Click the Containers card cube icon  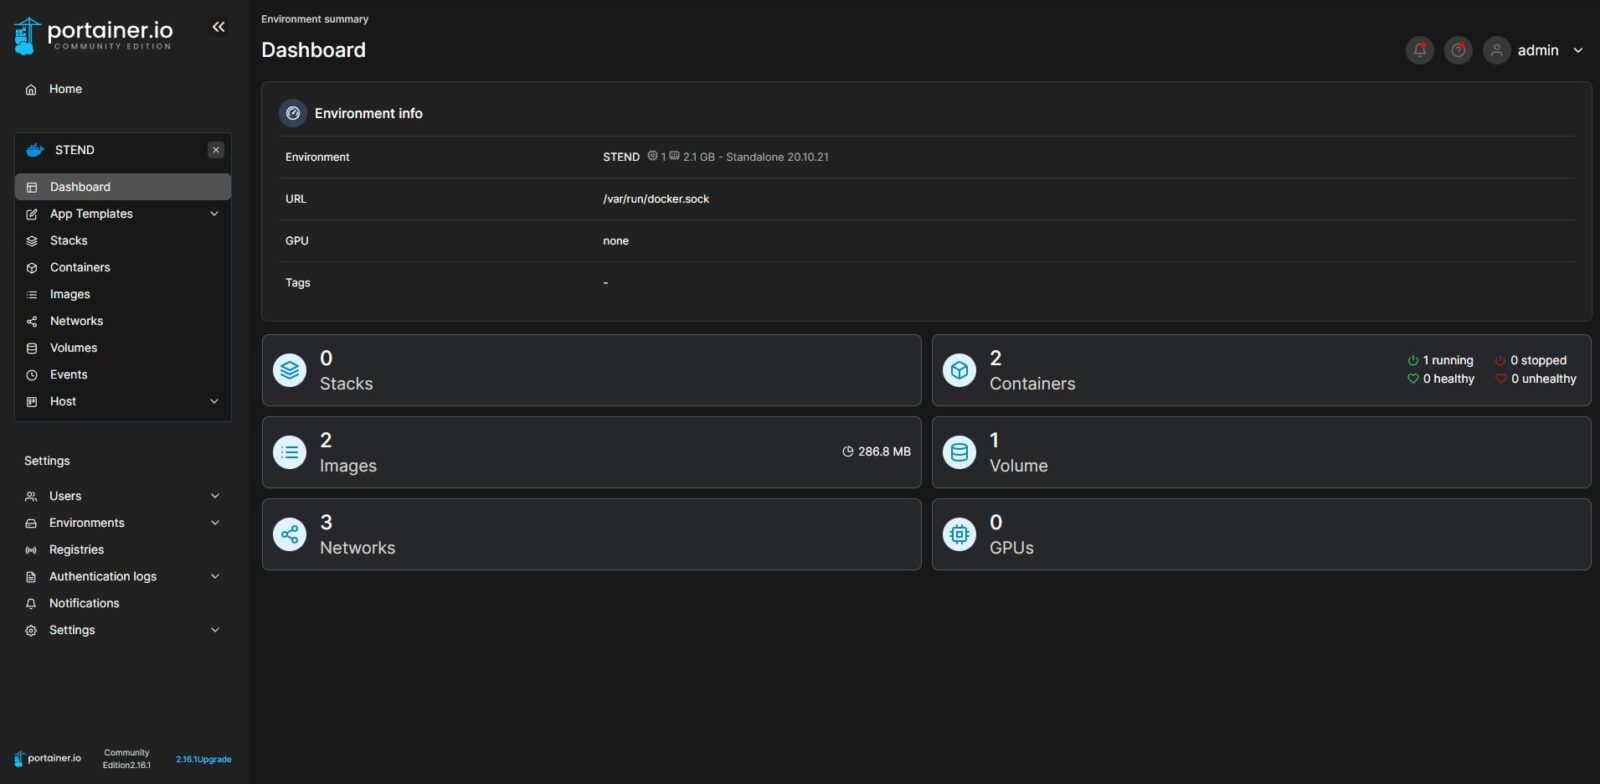point(959,370)
